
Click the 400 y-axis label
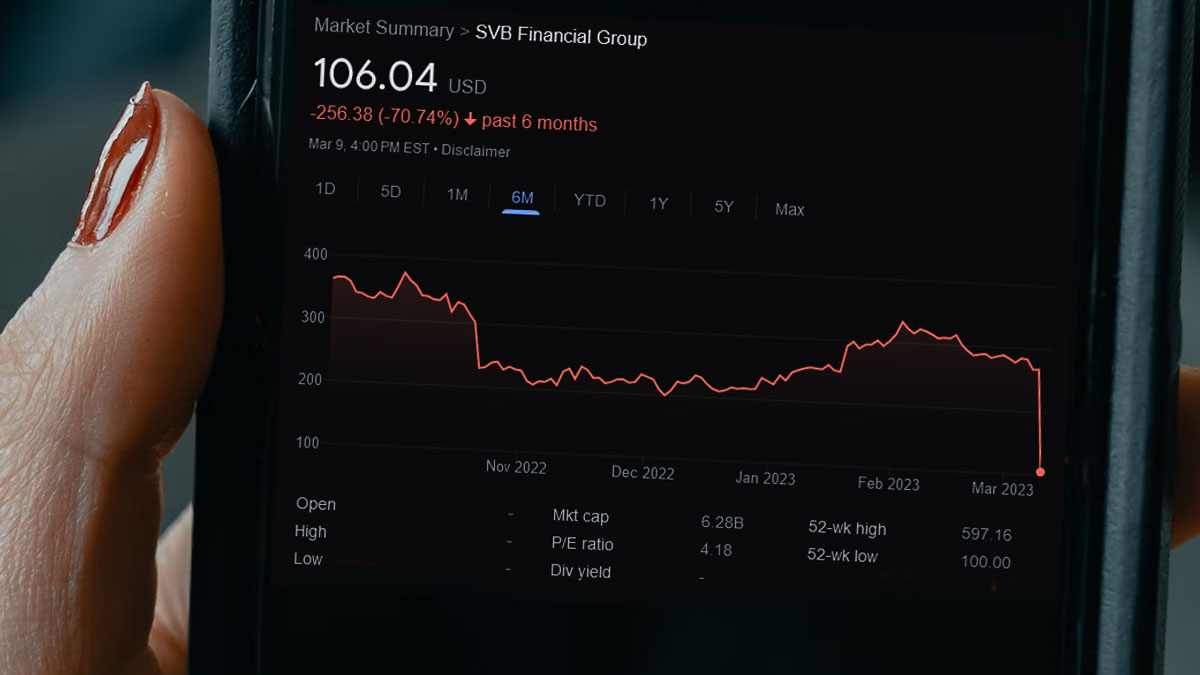coord(316,255)
